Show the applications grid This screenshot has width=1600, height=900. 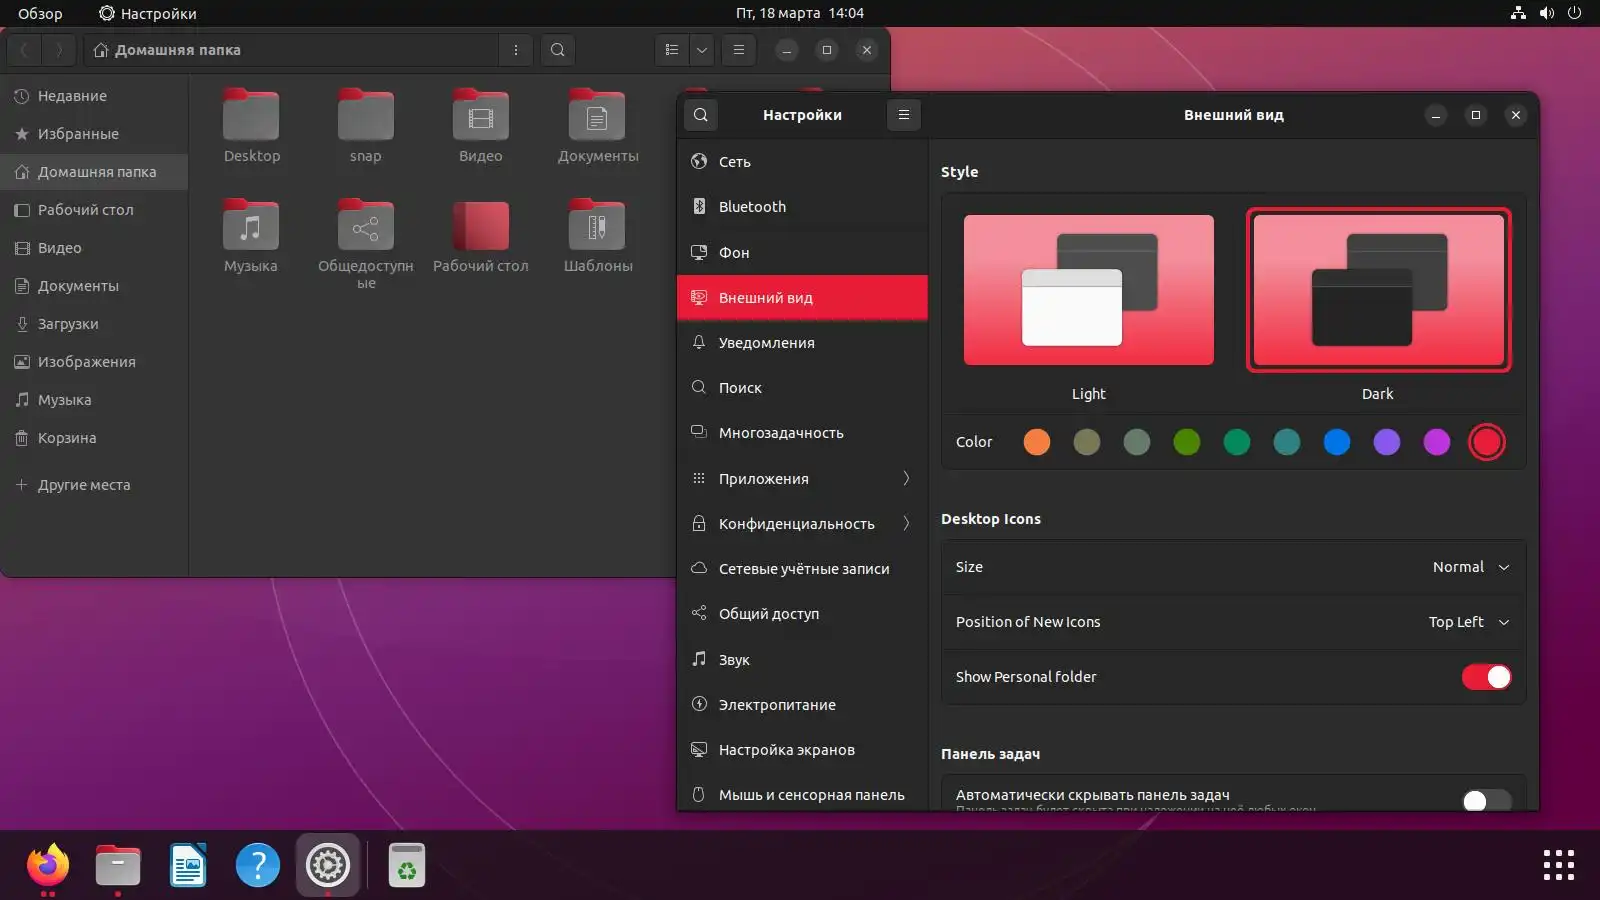coord(1559,865)
